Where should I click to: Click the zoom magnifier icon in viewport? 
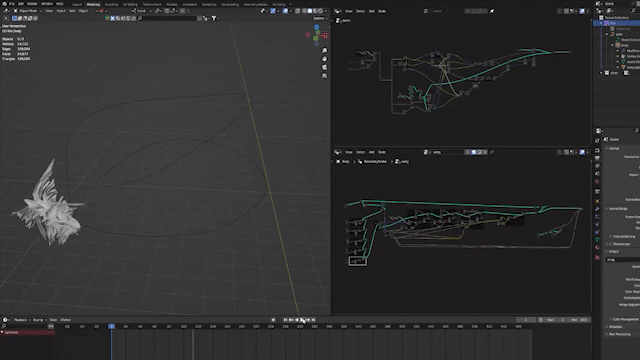[x=324, y=51]
